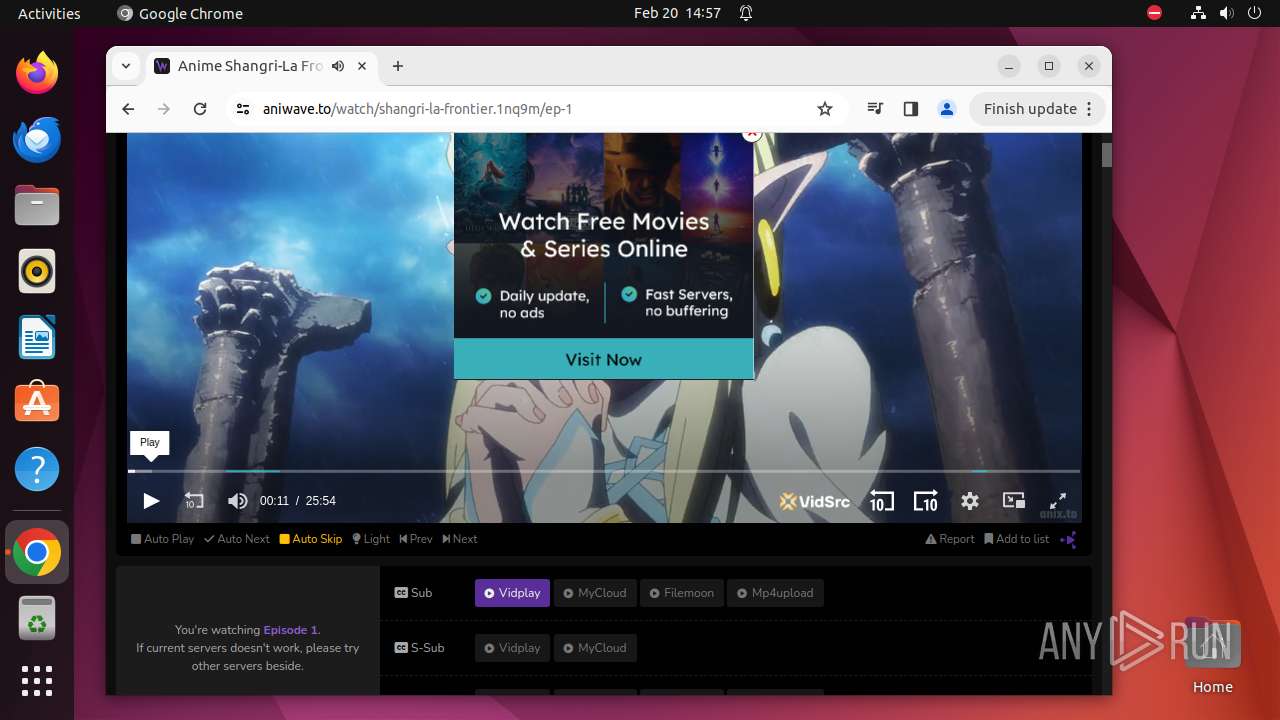Open Ubuntu Software from the dock
1280x720 pixels.
click(37, 403)
